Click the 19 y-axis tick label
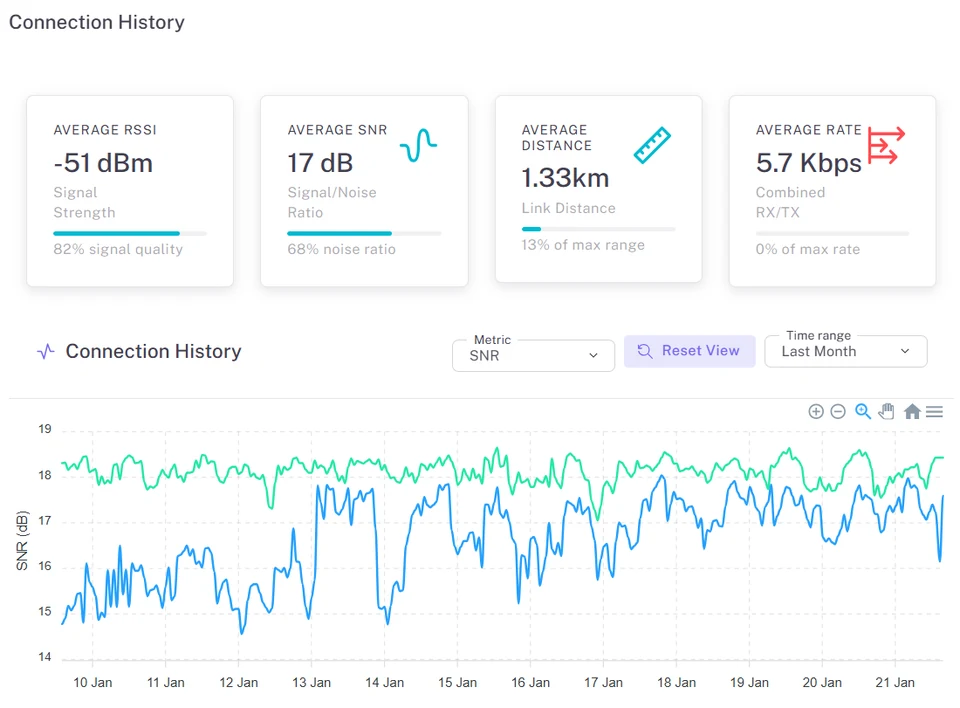This screenshot has width=960, height=708. pyautogui.click(x=45, y=429)
